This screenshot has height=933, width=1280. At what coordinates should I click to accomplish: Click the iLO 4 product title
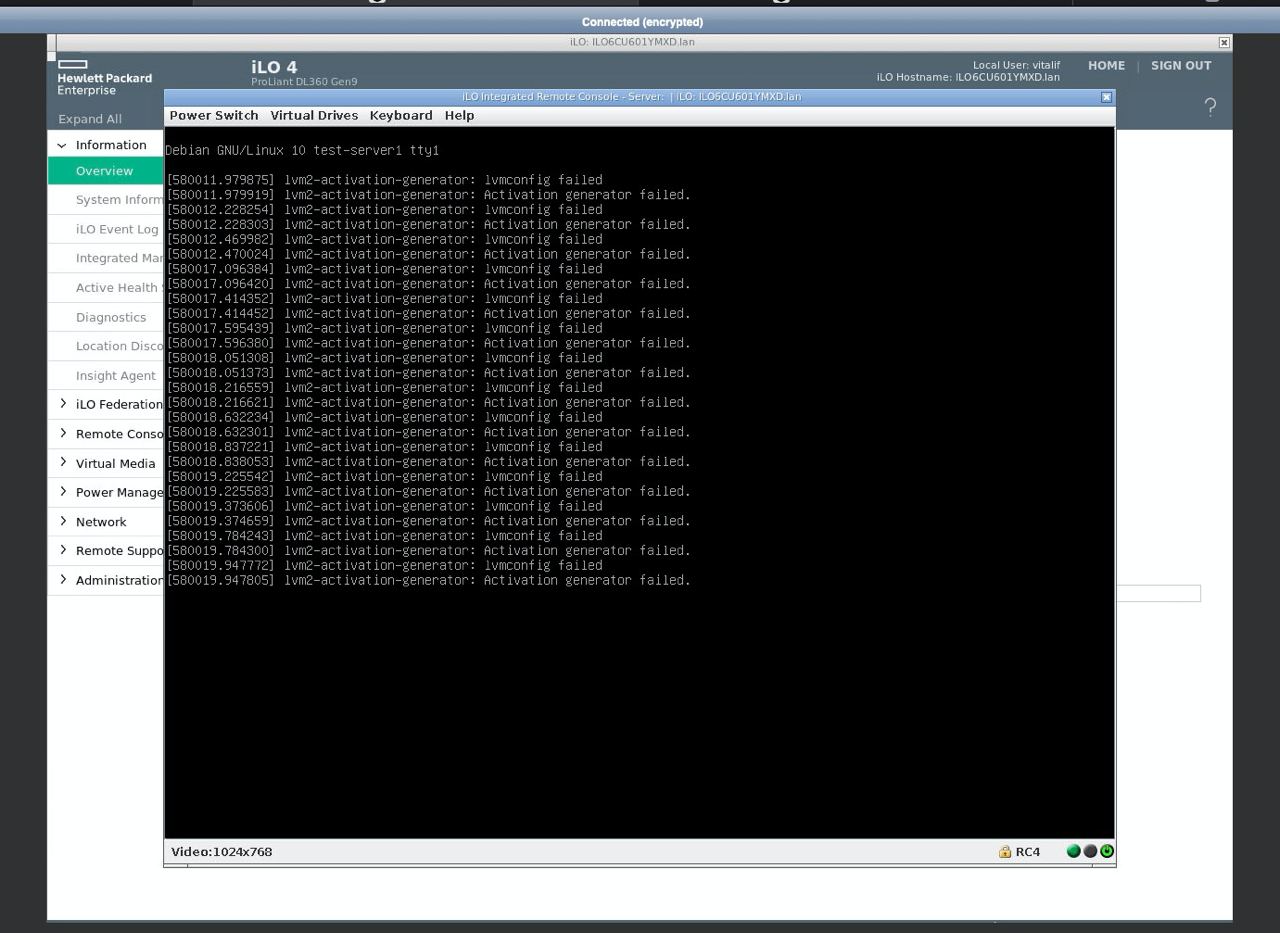coord(274,67)
